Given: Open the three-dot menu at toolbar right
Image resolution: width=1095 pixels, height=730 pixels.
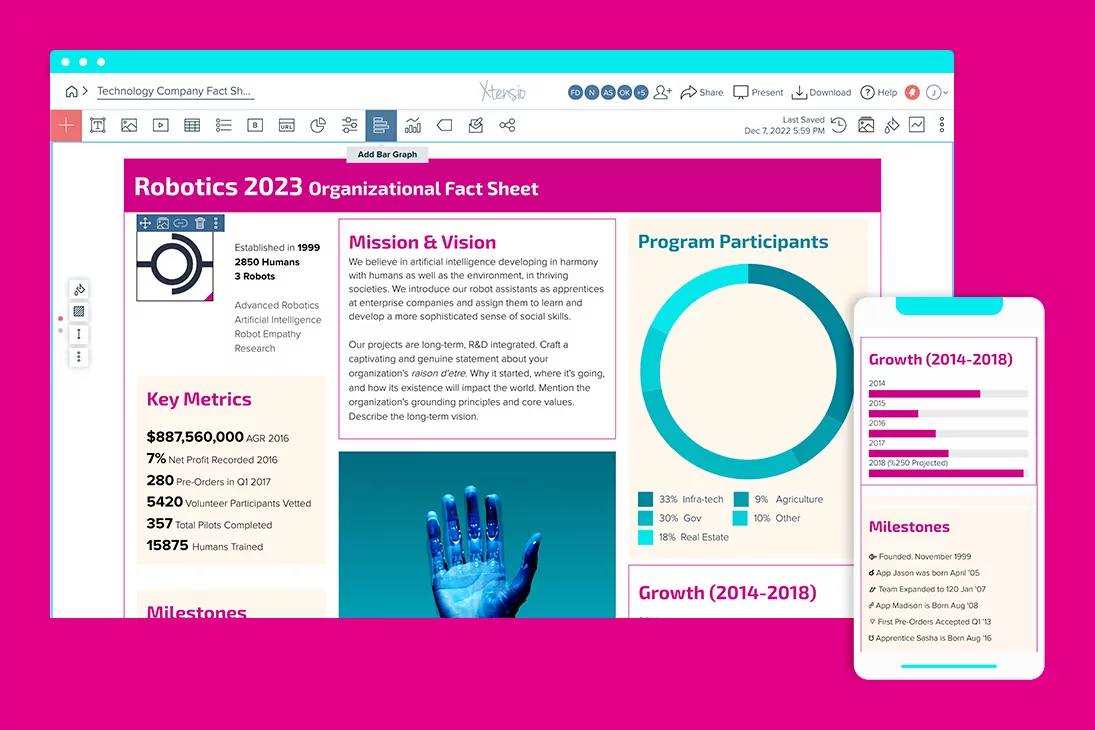Looking at the screenshot, I should click(942, 125).
